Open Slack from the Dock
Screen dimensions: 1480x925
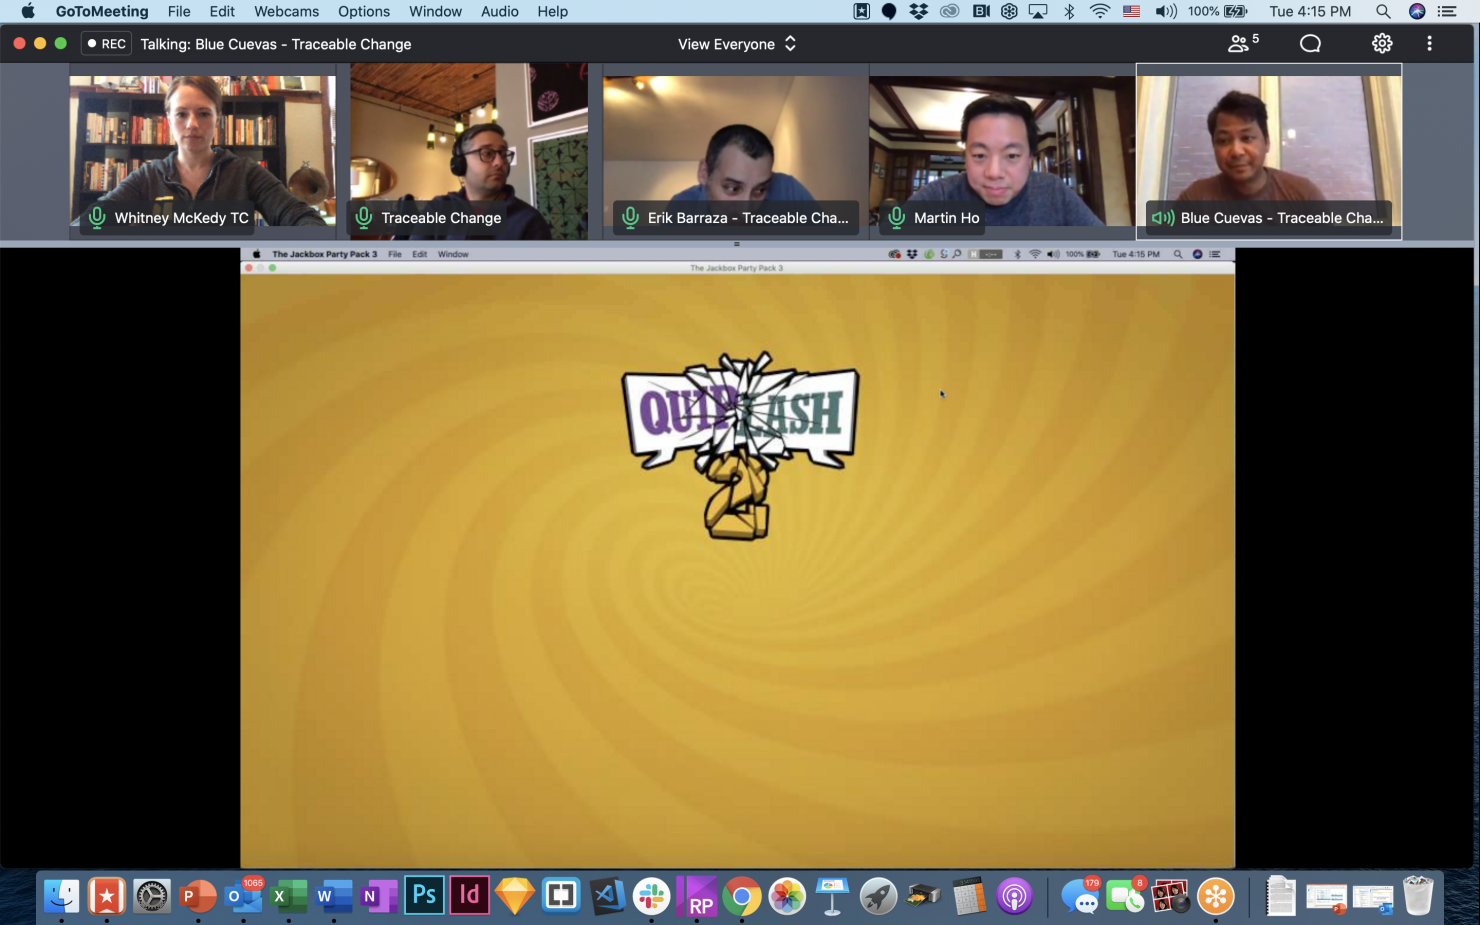coord(651,896)
